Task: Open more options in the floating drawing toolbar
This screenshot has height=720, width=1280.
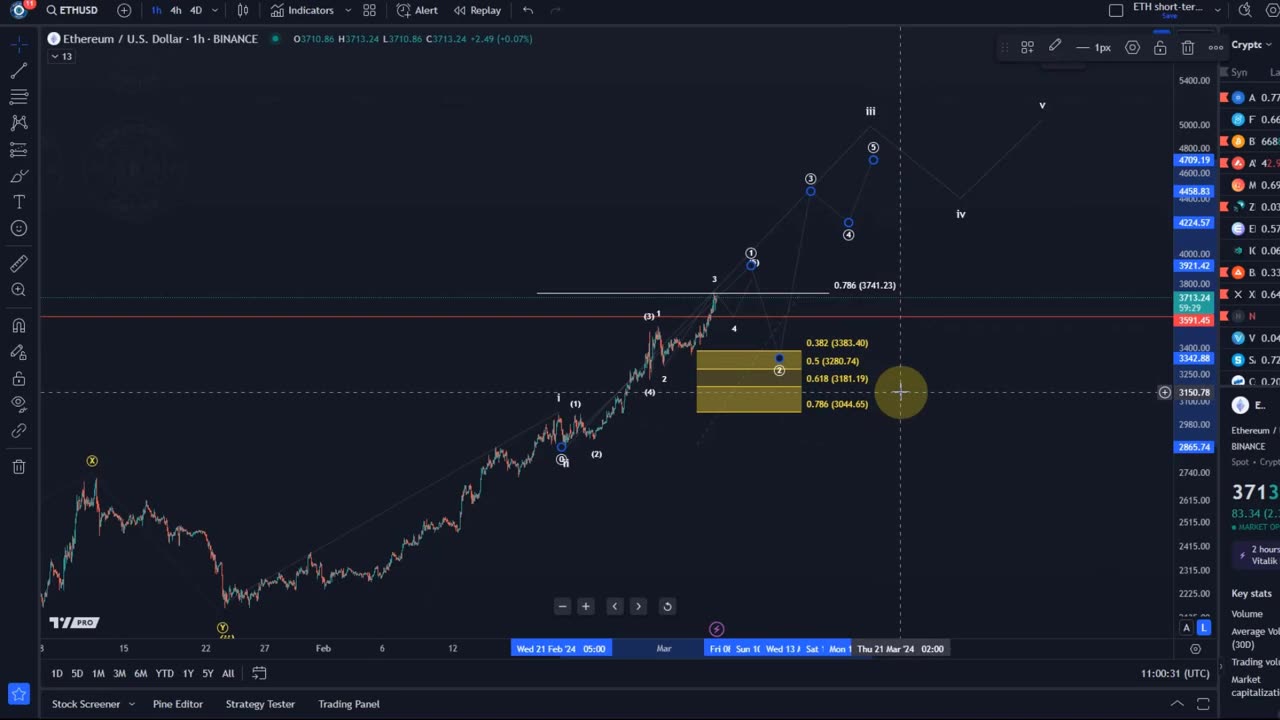Action: coord(1215,47)
